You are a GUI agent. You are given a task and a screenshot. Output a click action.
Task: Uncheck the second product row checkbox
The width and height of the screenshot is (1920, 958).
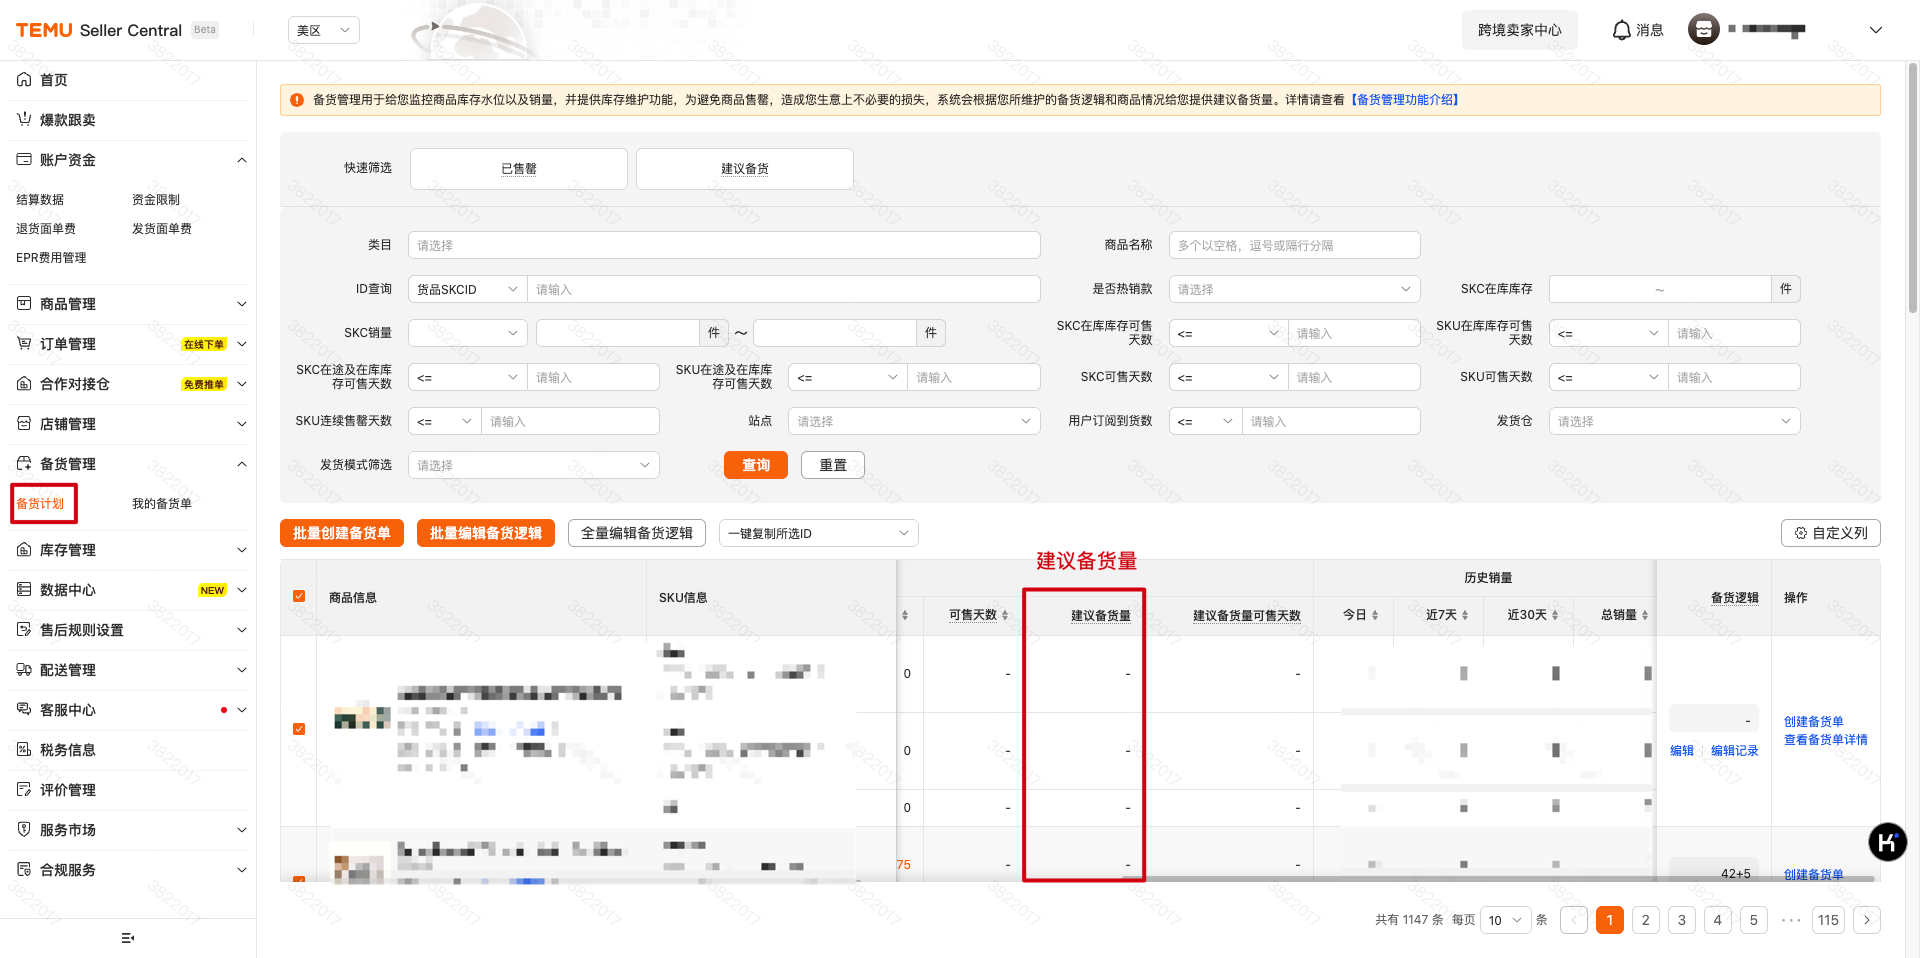click(x=299, y=881)
